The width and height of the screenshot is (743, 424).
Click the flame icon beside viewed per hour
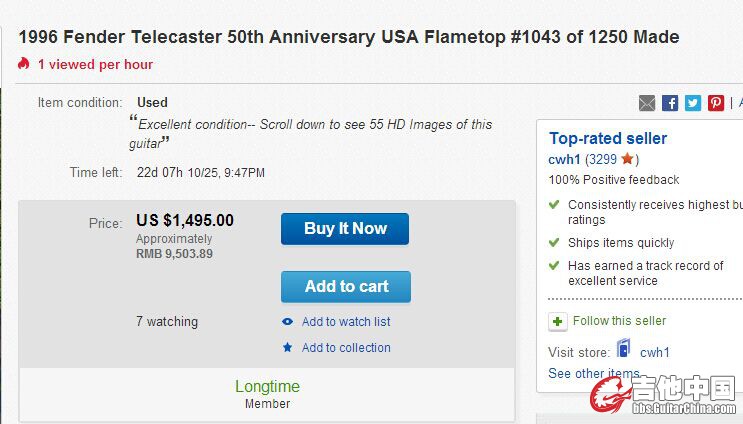pos(24,63)
